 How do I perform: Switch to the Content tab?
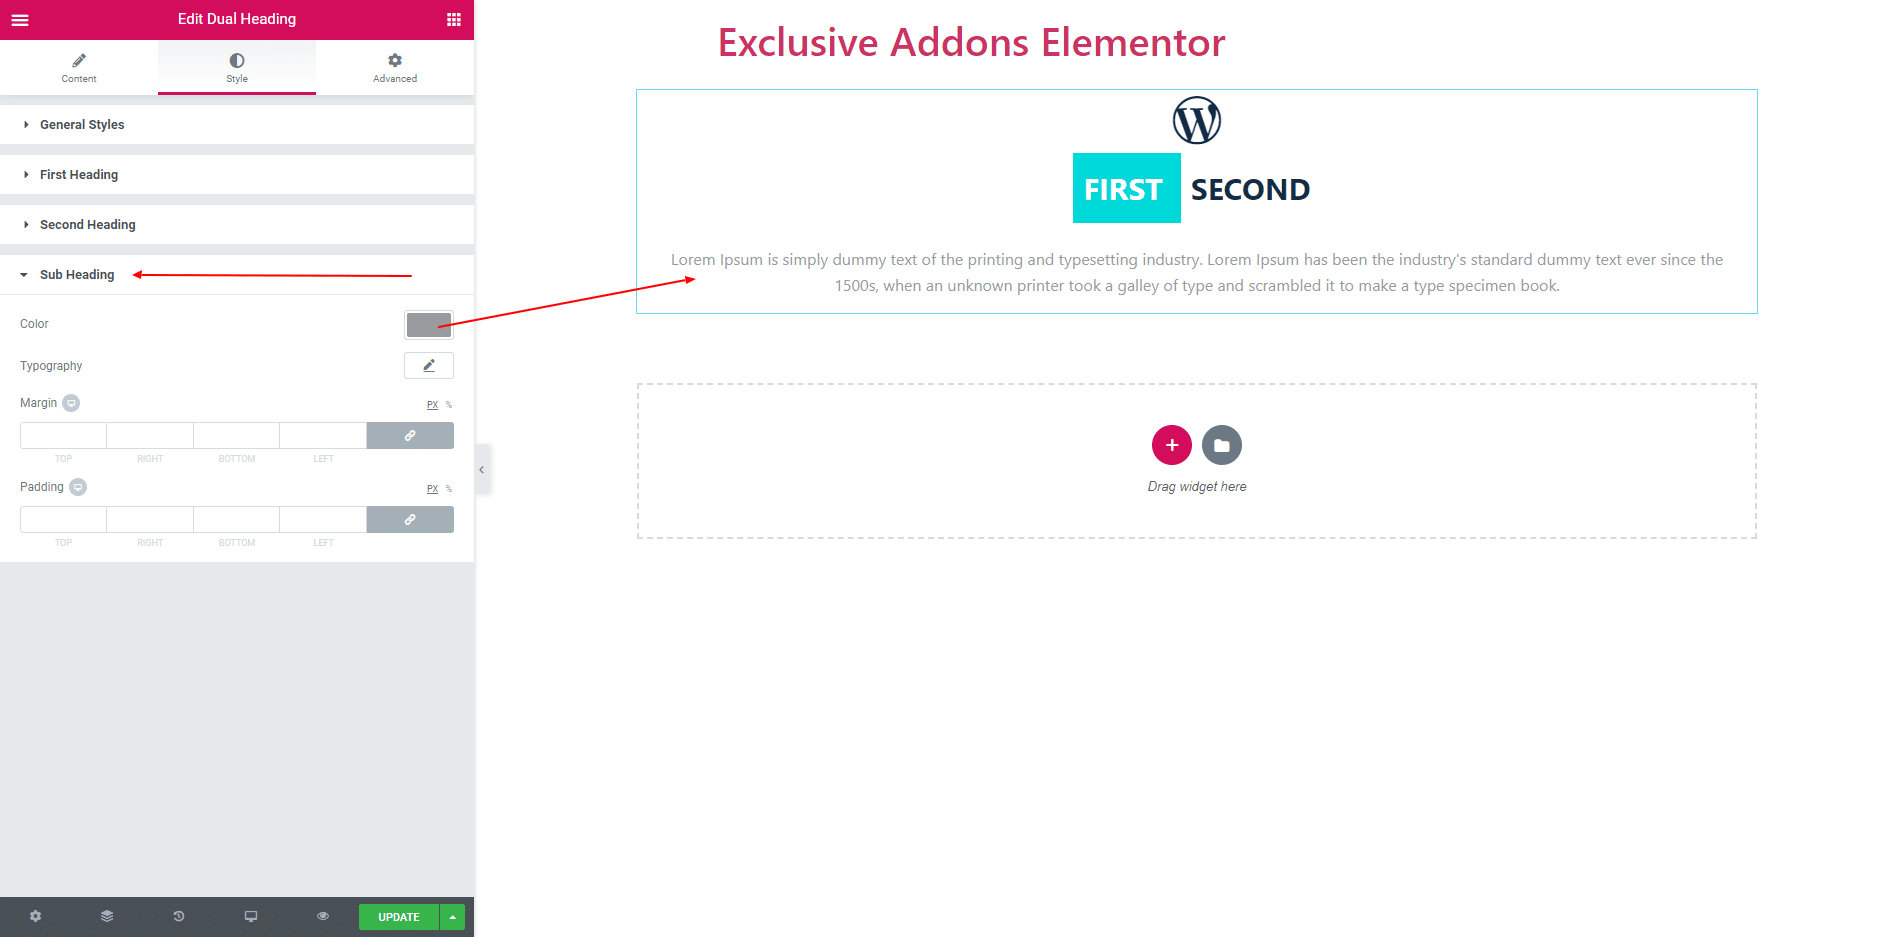coord(79,68)
